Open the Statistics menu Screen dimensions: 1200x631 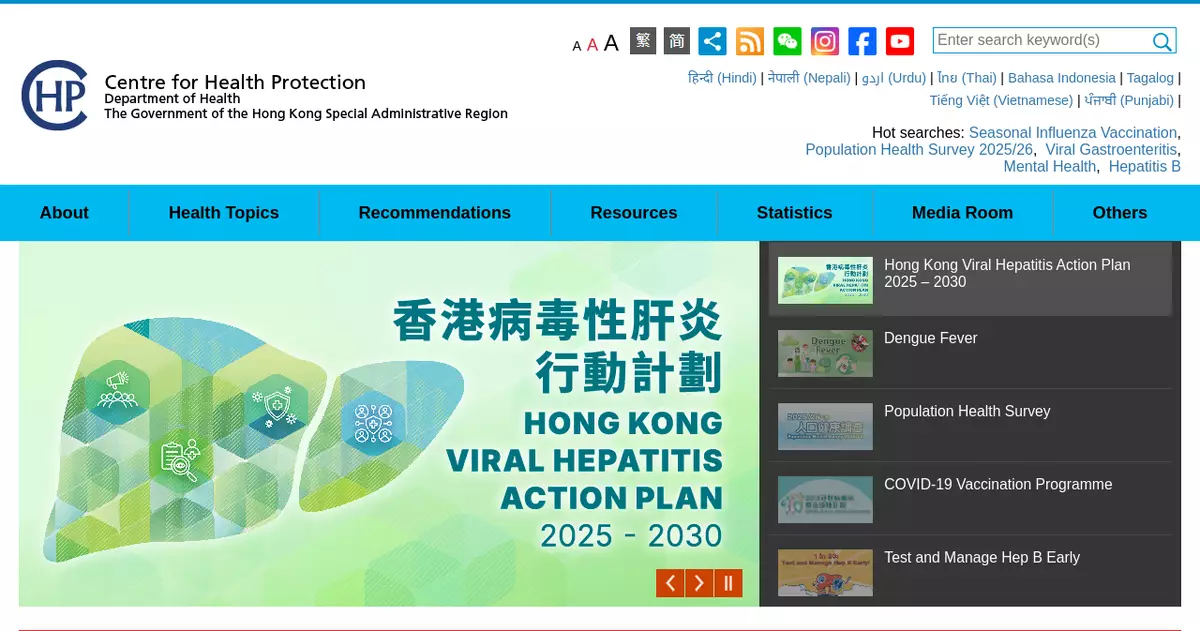(794, 213)
